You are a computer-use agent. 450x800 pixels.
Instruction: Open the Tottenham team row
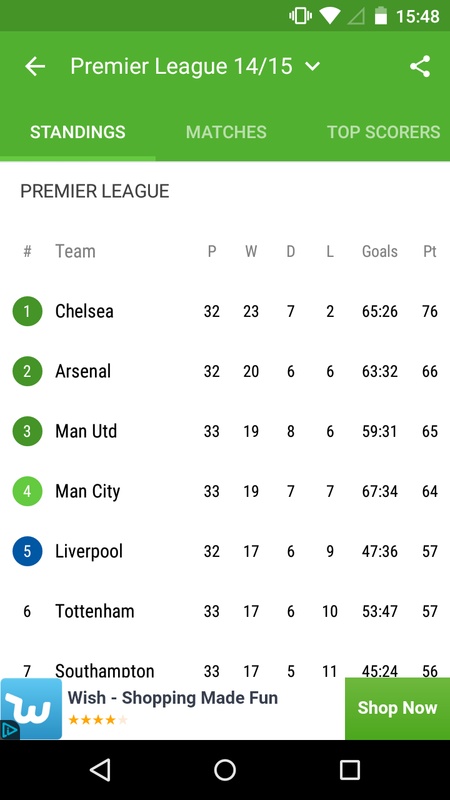click(225, 611)
